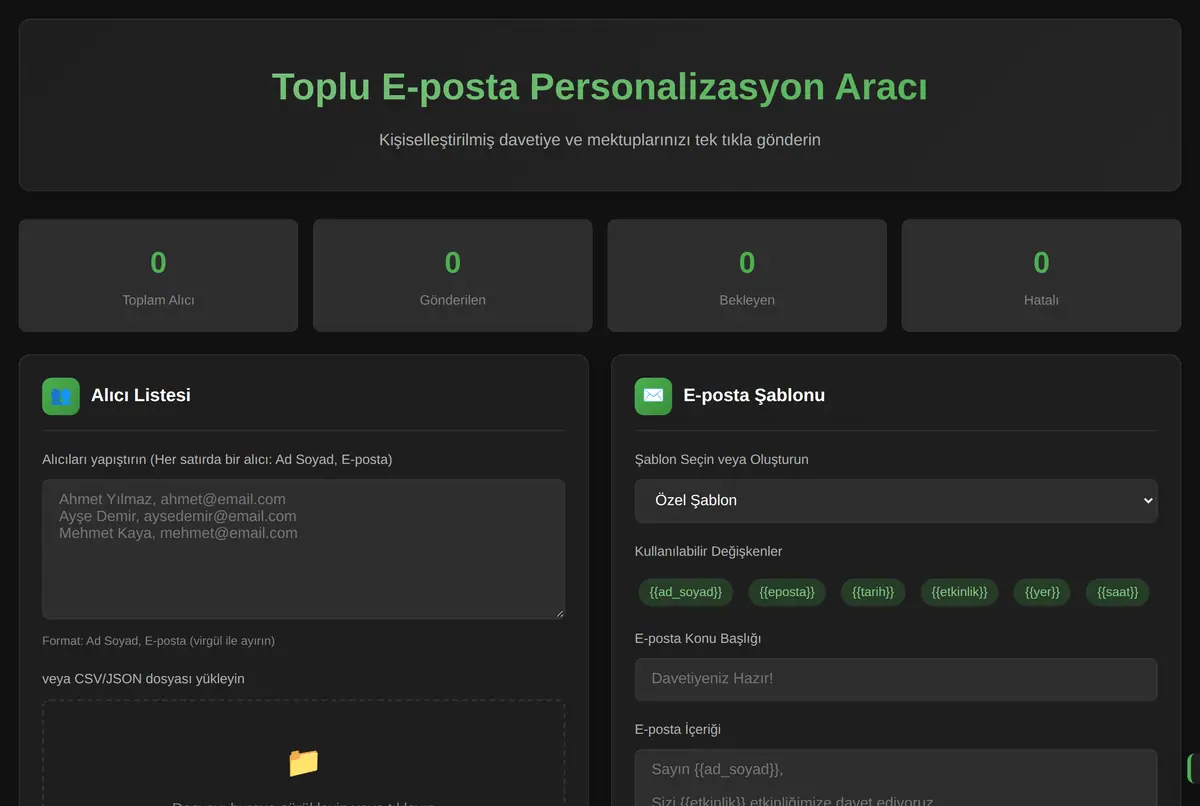
Task: Click the Alıcı Listesi heading
Action: 141,395
